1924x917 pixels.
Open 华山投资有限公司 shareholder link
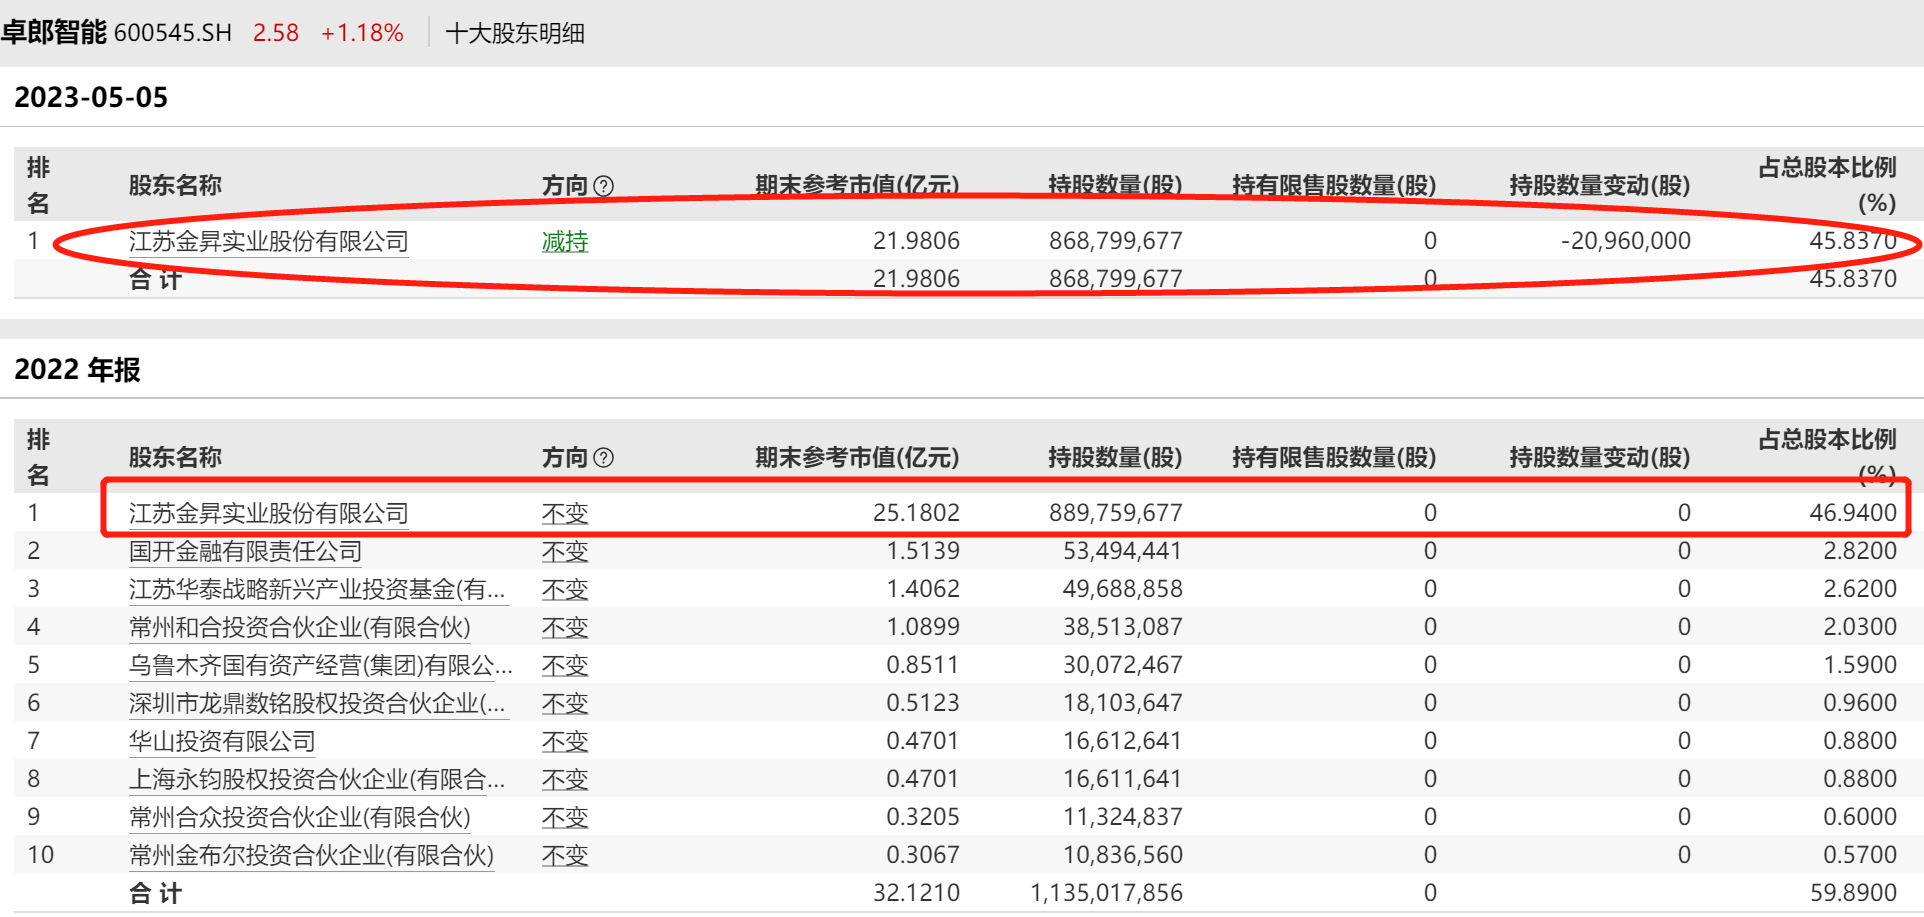[x=222, y=741]
